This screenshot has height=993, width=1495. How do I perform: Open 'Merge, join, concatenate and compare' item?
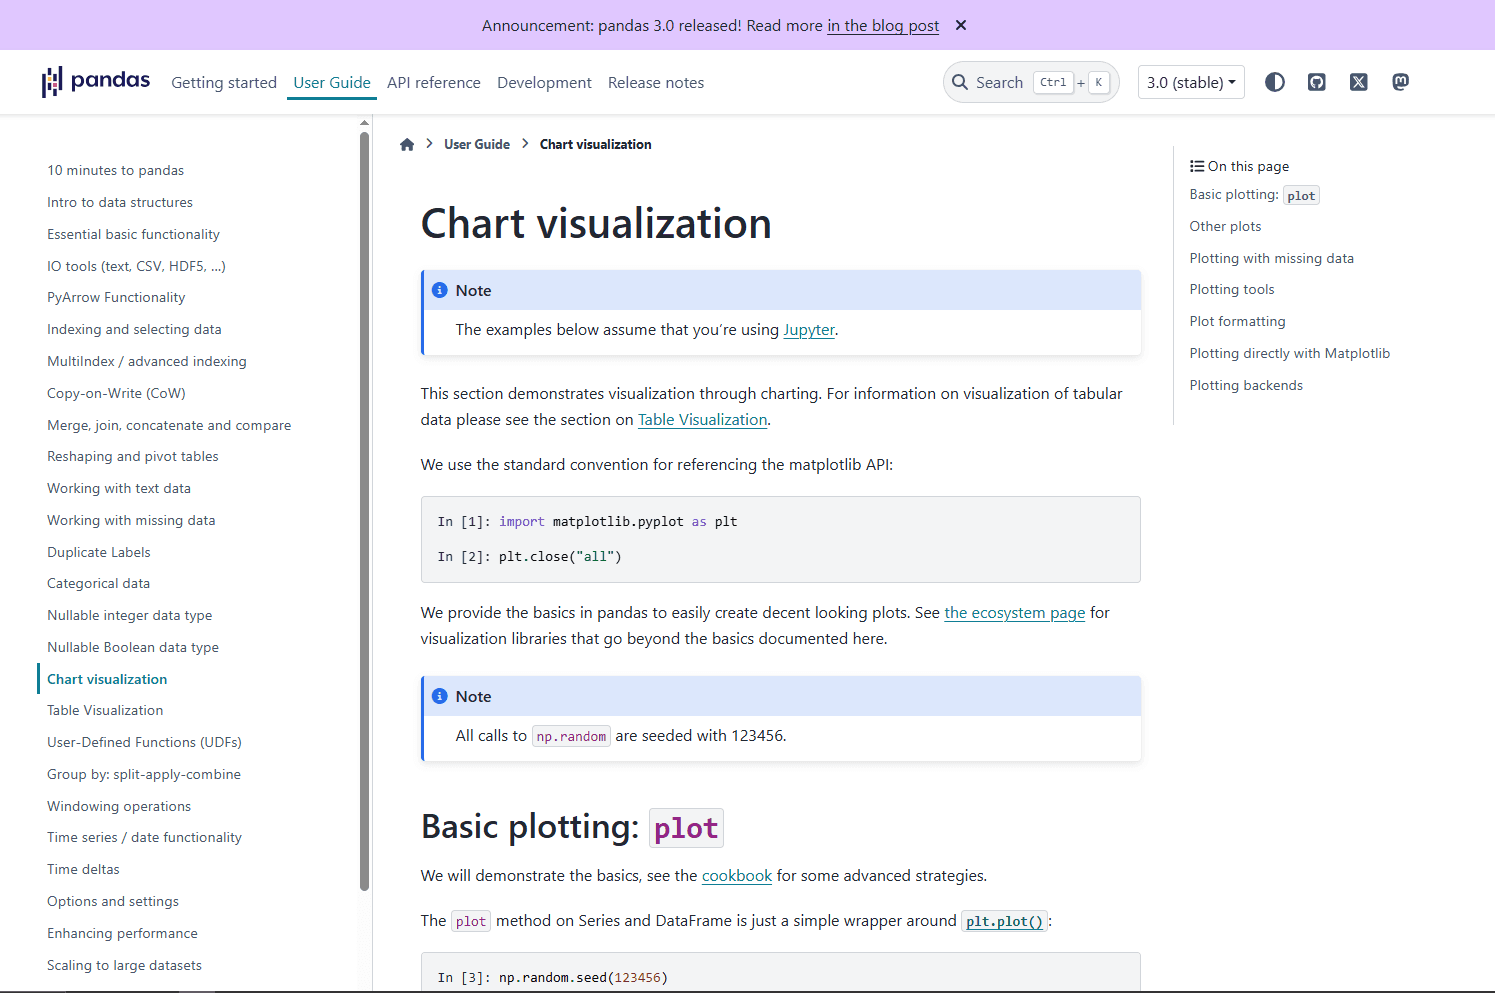[x=169, y=425]
